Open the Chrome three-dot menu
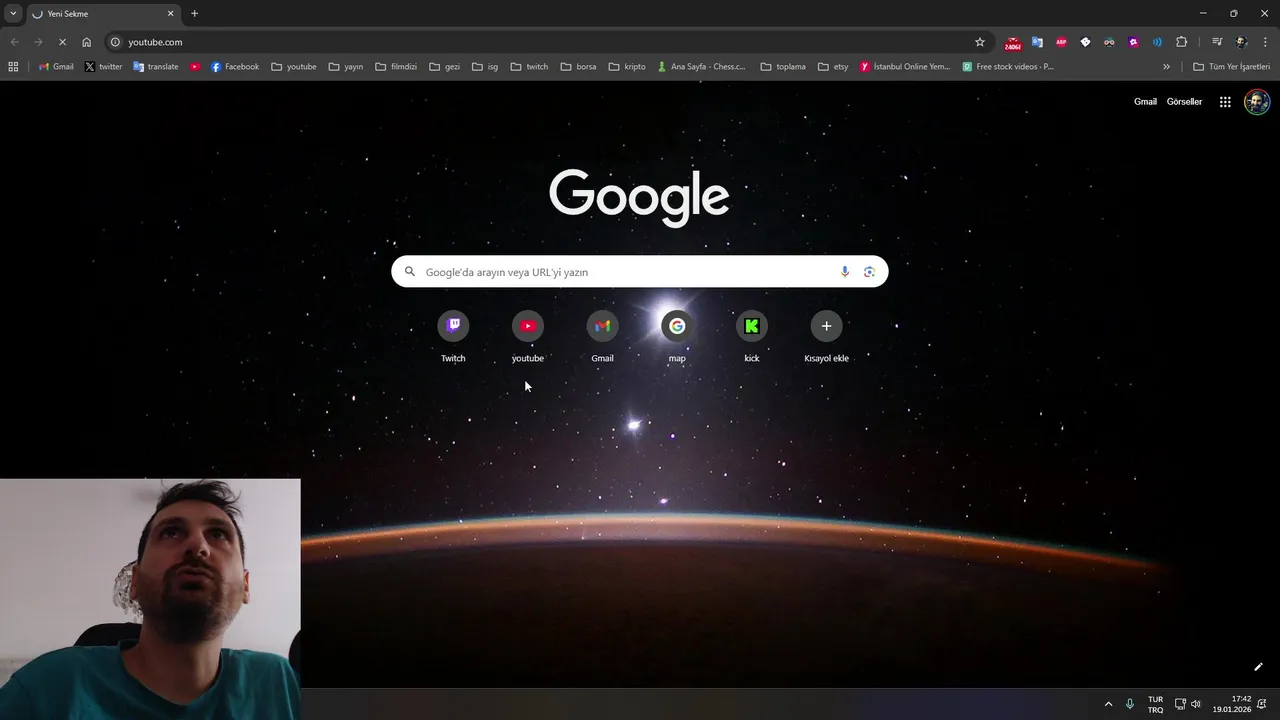The image size is (1280, 720). tap(1265, 42)
